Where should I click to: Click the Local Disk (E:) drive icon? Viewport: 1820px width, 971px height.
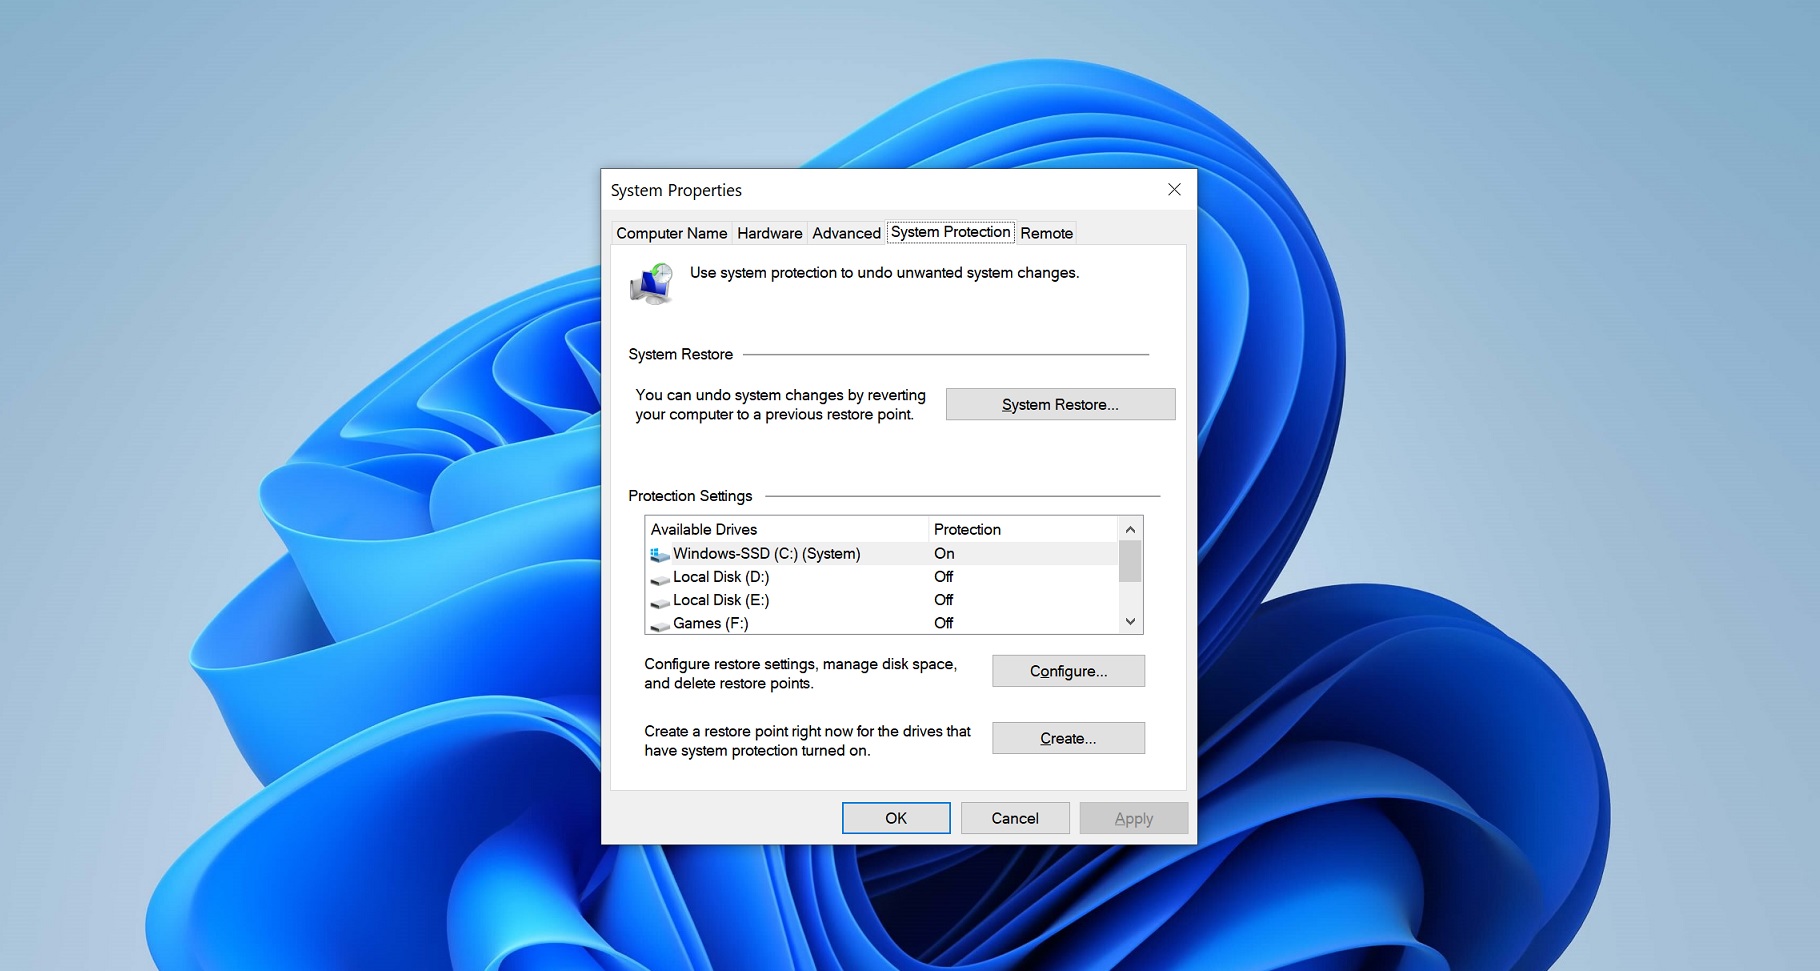coord(660,600)
